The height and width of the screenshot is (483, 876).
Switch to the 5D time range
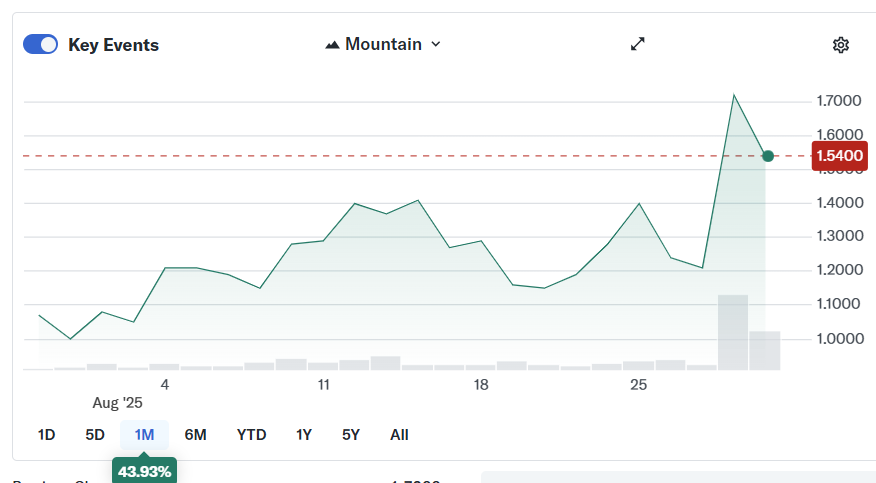click(95, 435)
